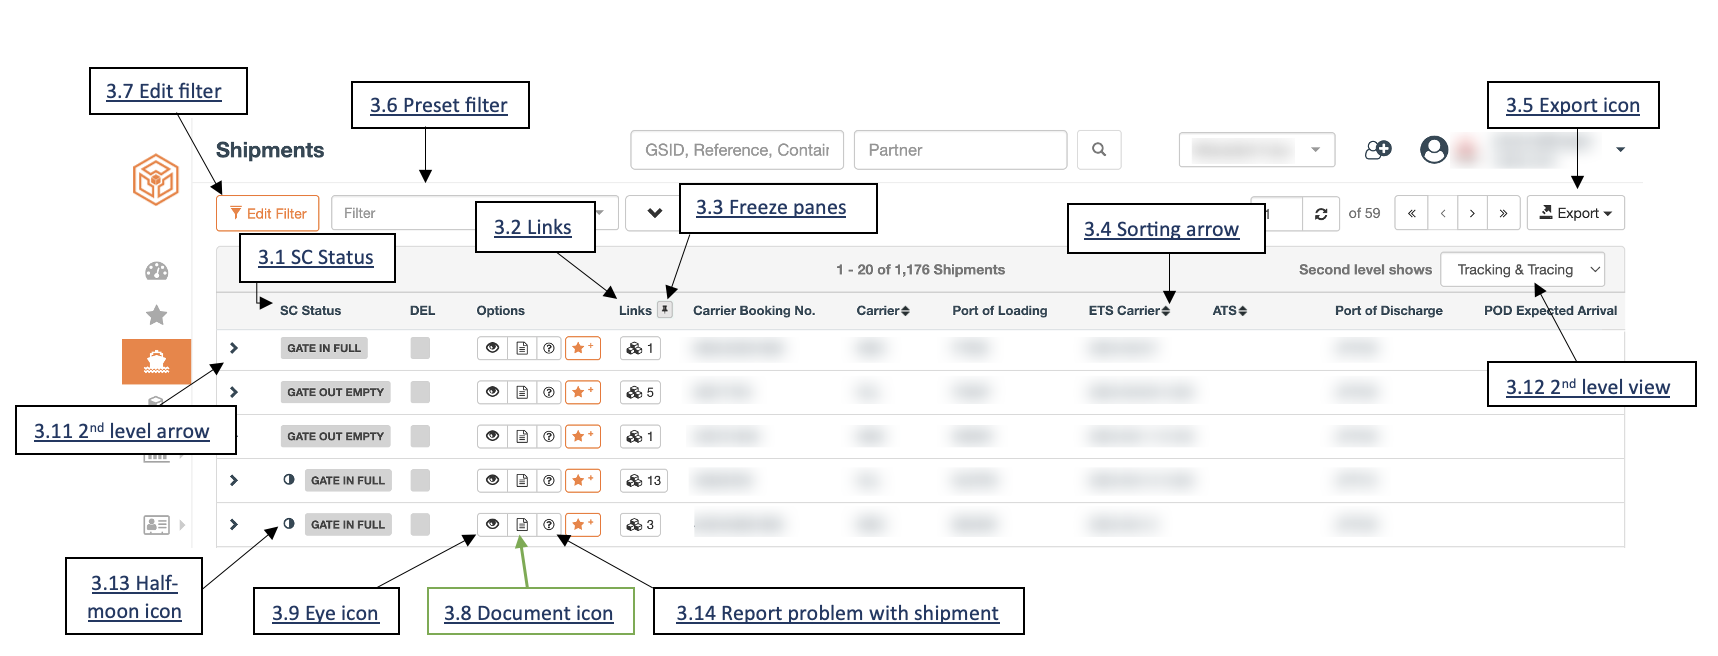Toggle DEL checkbox in the 13-links row
Screen dimensions: 1718x656
[420, 480]
